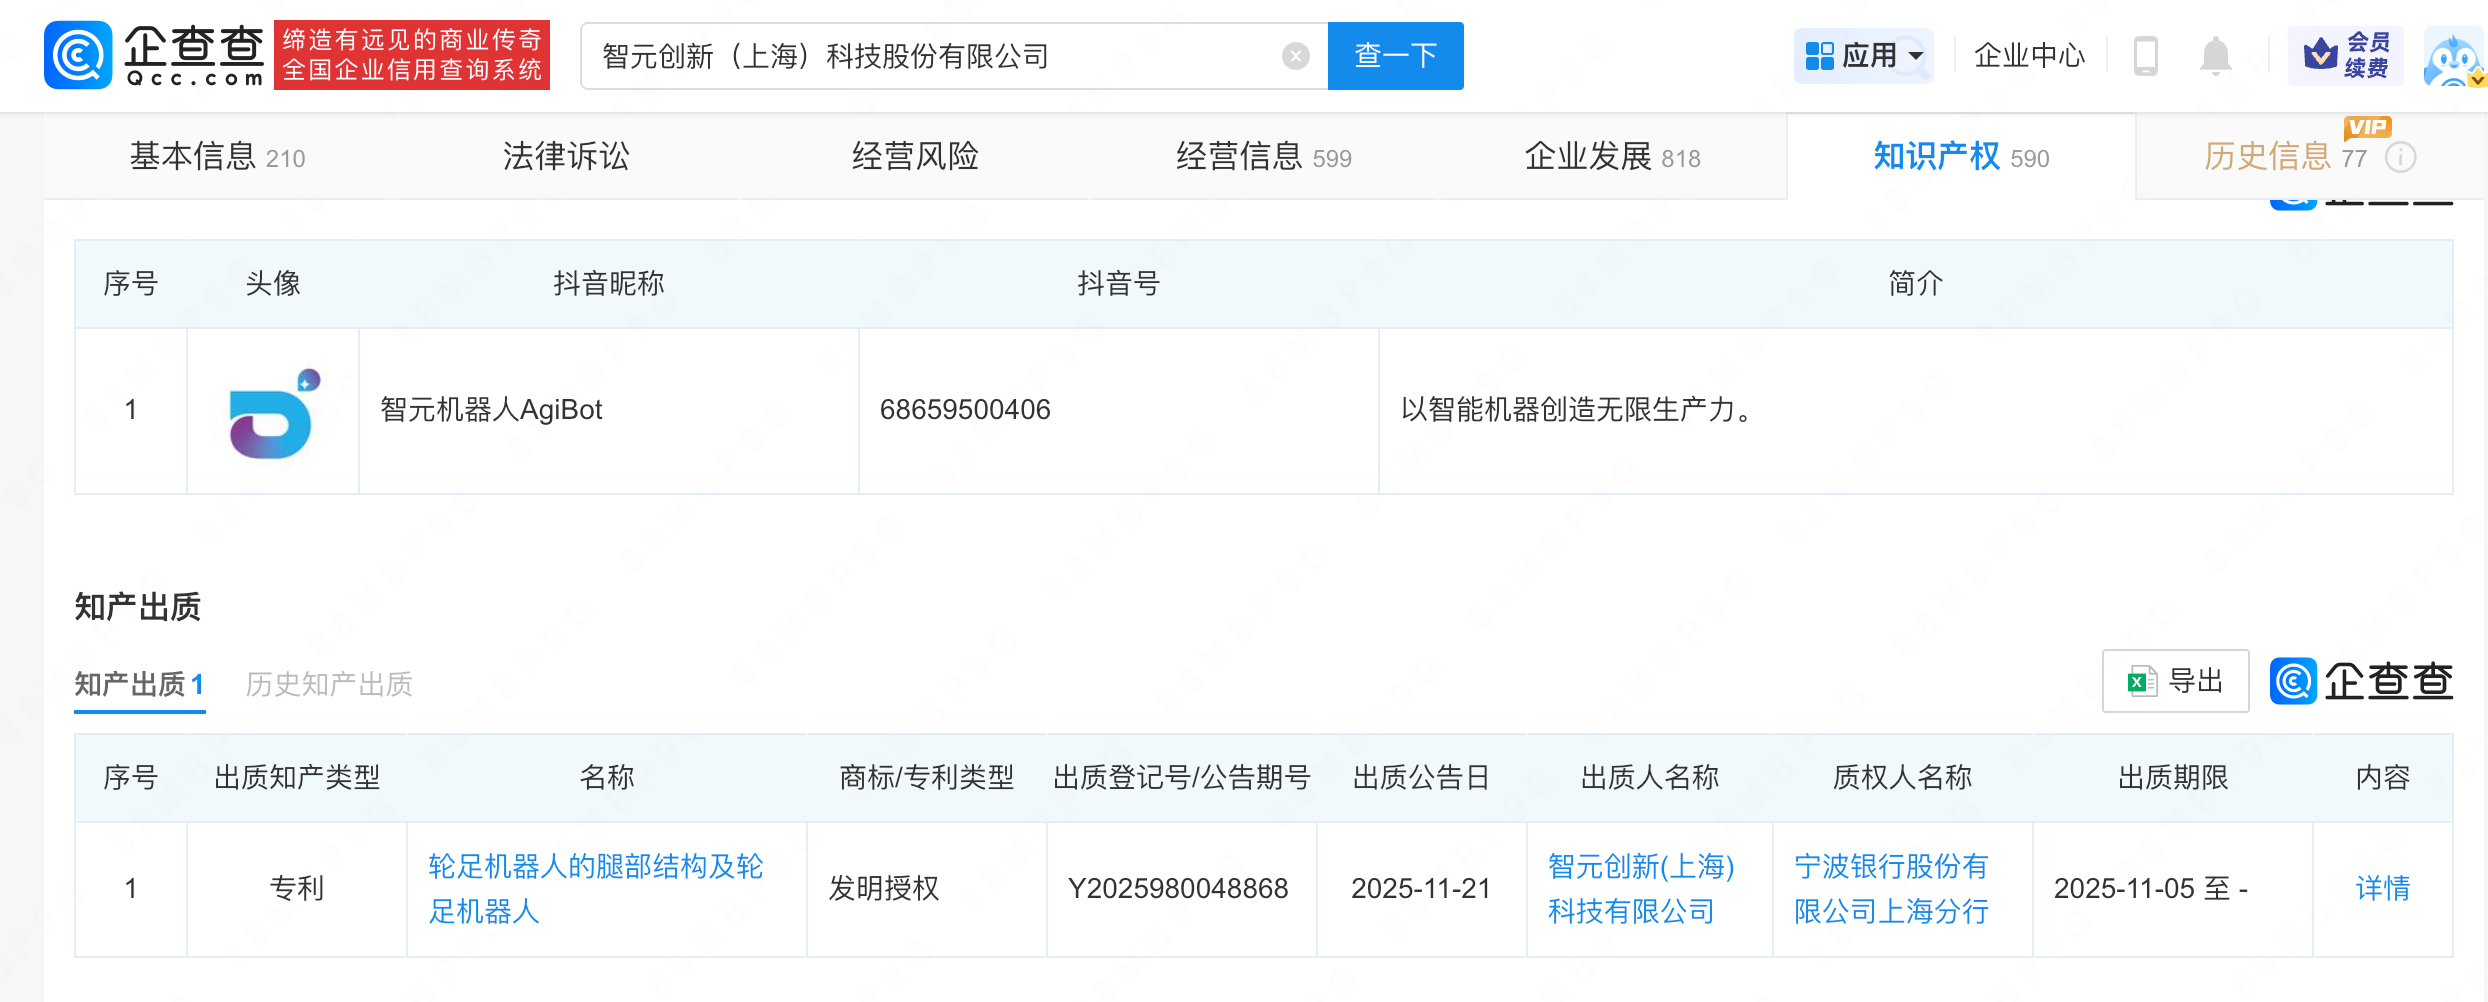Viewport: 2488px width, 1002px height.
Task: Click the 企查查 logo to go home
Action: (154, 54)
